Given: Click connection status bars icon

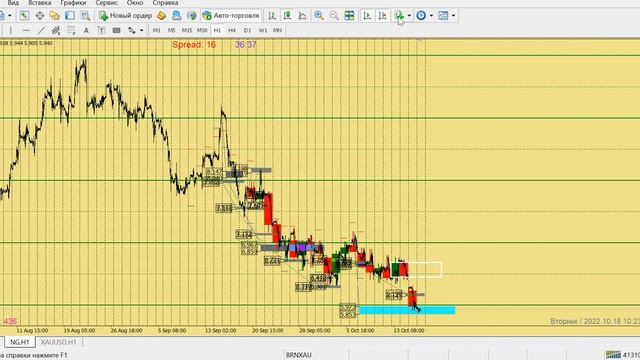Looking at the screenshot, I should click(613, 355).
